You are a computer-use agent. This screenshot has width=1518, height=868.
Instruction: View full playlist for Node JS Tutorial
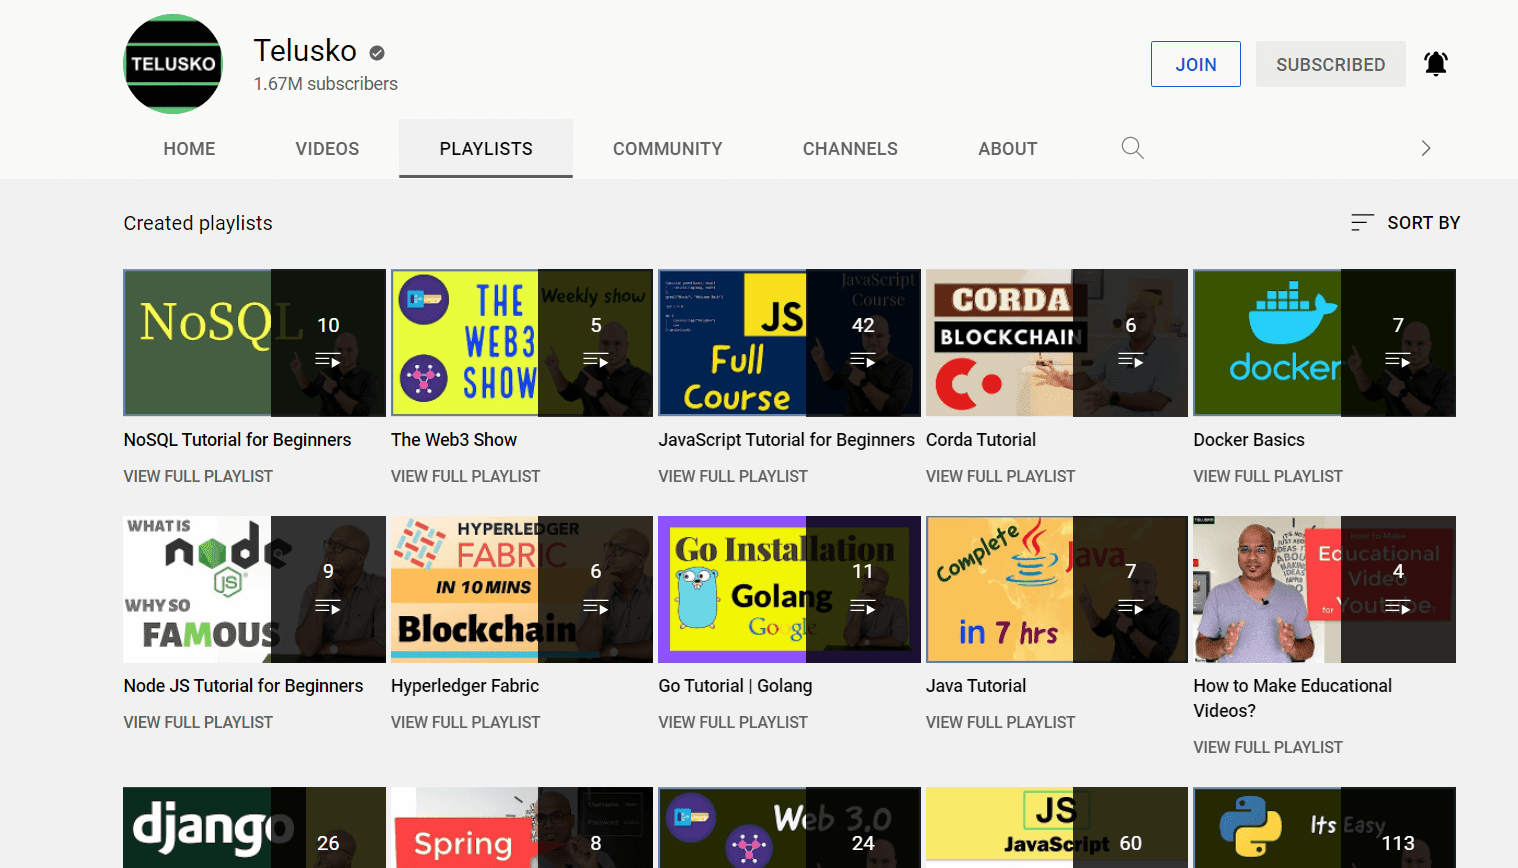pyautogui.click(x=198, y=722)
